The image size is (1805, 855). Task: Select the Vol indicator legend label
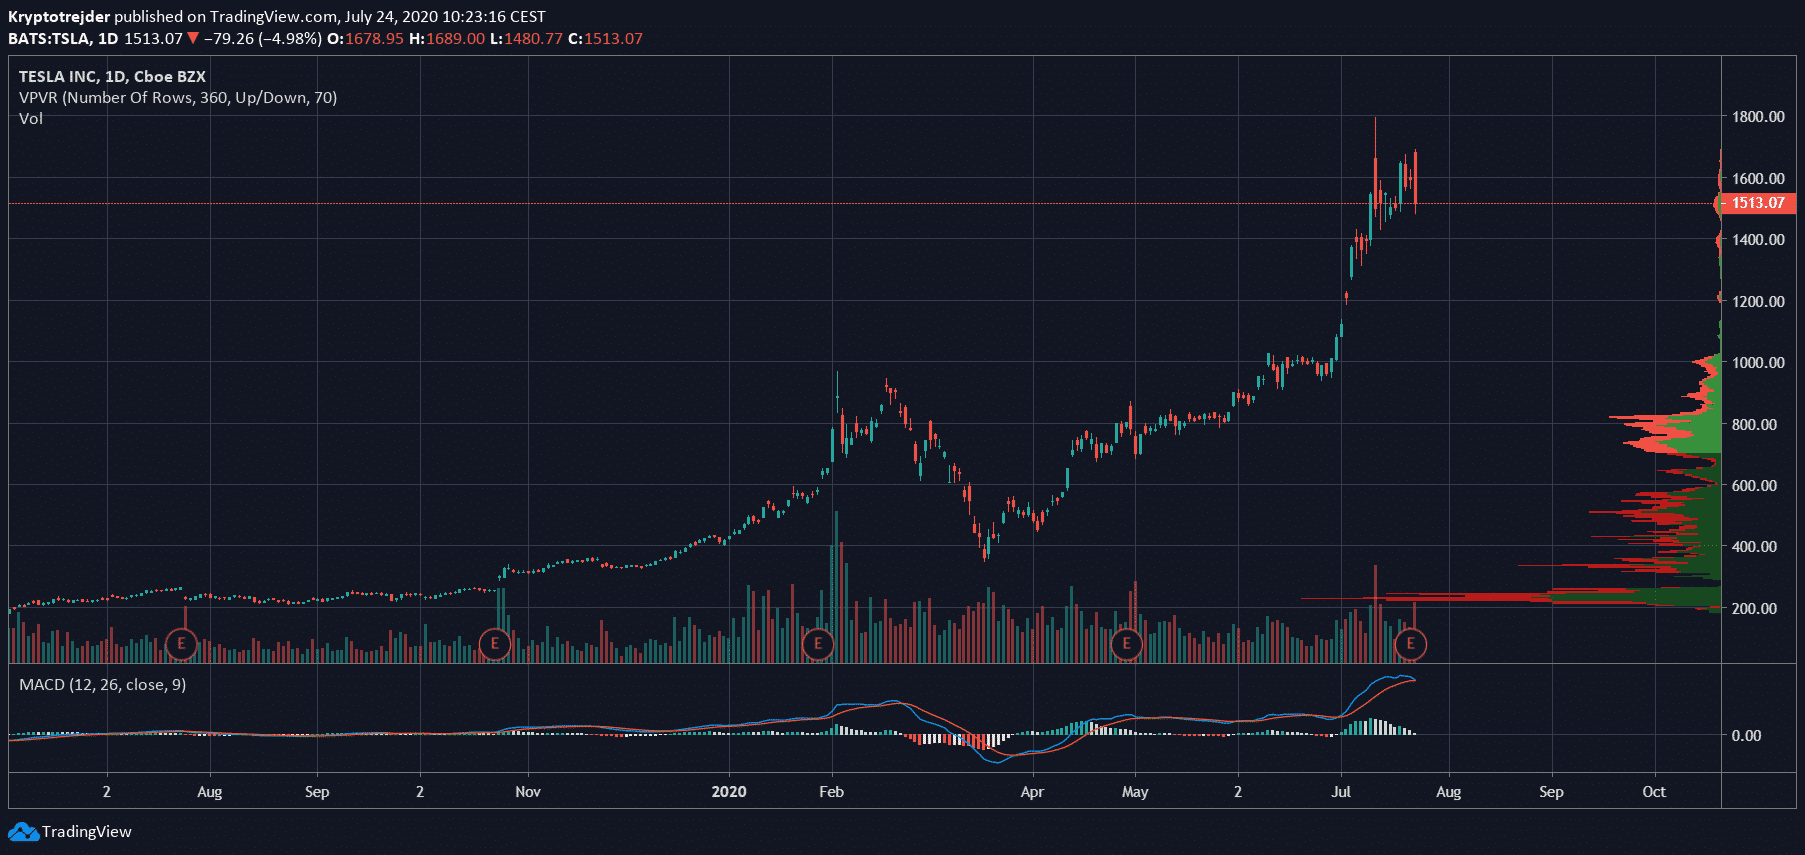pyautogui.click(x=31, y=119)
